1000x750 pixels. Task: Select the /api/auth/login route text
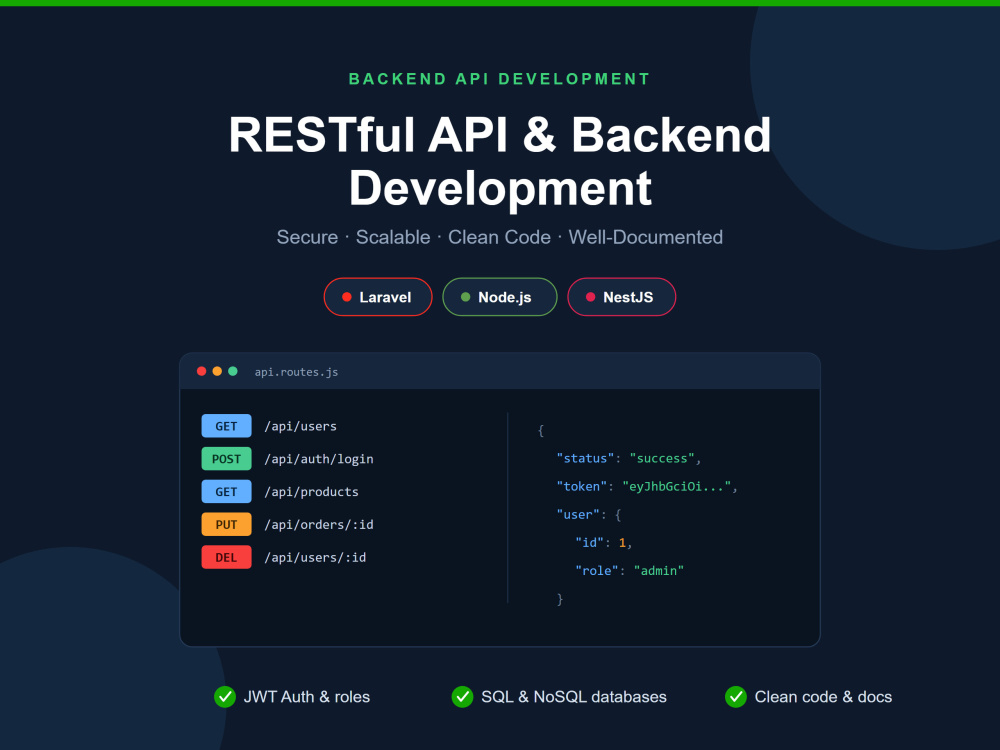pyautogui.click(x=319, y=459)
